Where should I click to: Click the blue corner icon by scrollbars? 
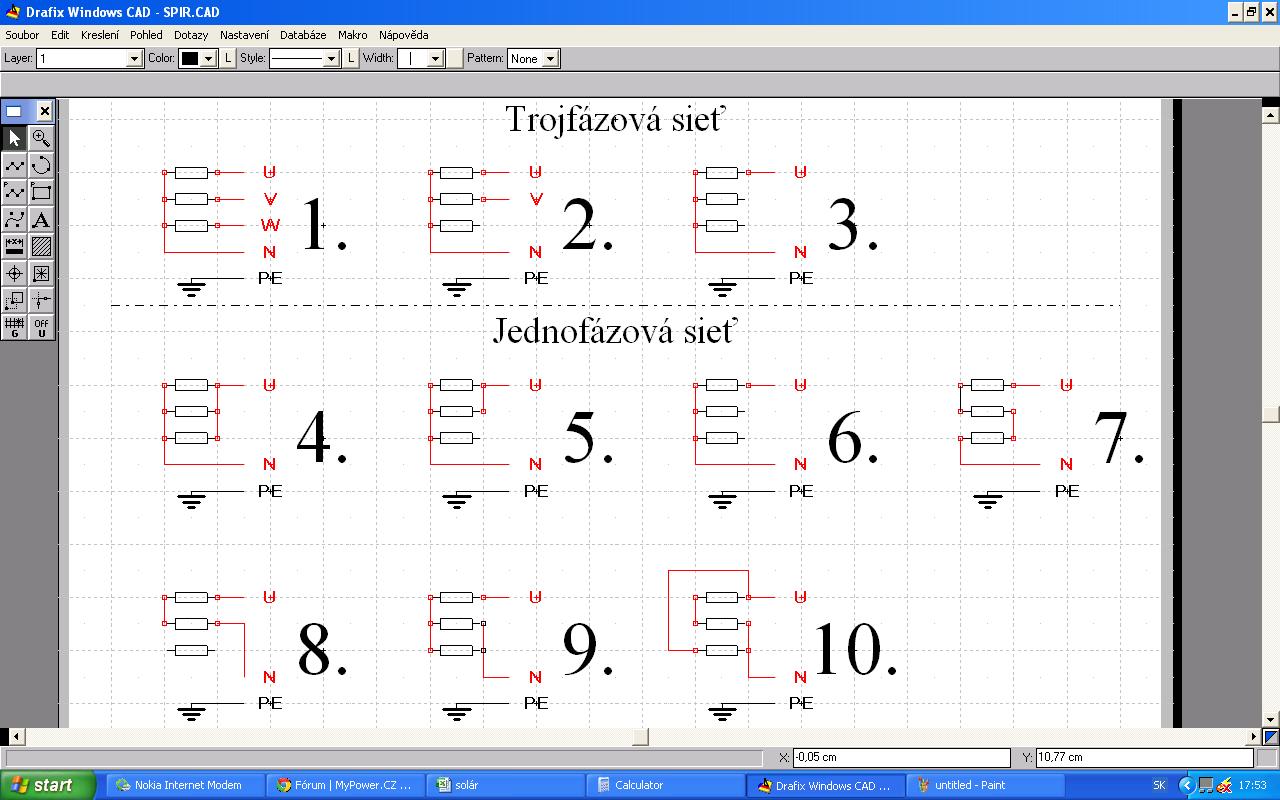point(1271,737)
